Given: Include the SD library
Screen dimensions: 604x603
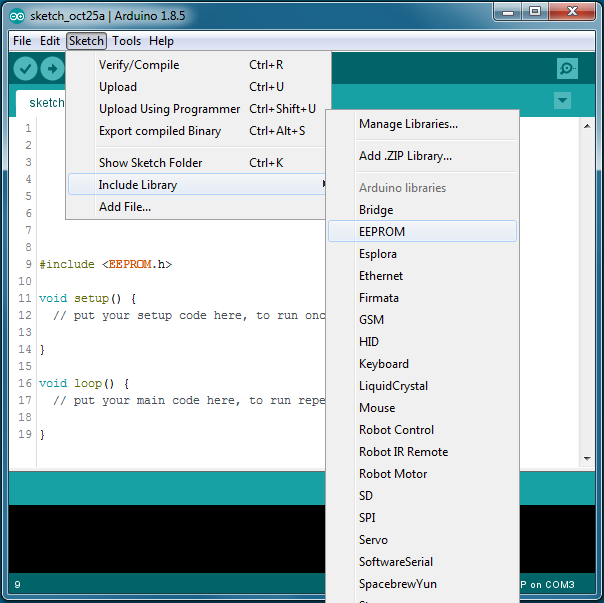Looking at the screenshot, I should point(422,496).
